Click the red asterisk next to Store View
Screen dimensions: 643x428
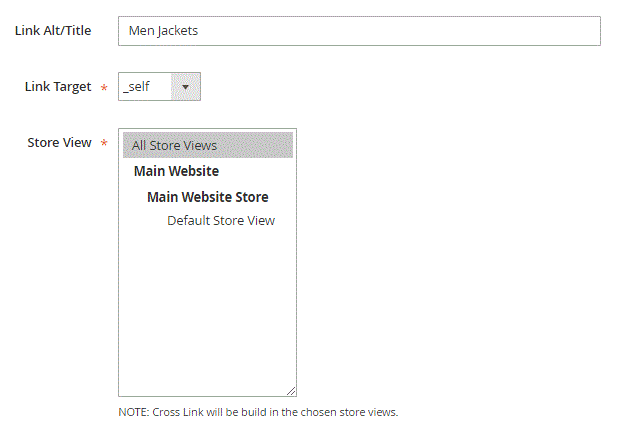click(x=104, y=143)
